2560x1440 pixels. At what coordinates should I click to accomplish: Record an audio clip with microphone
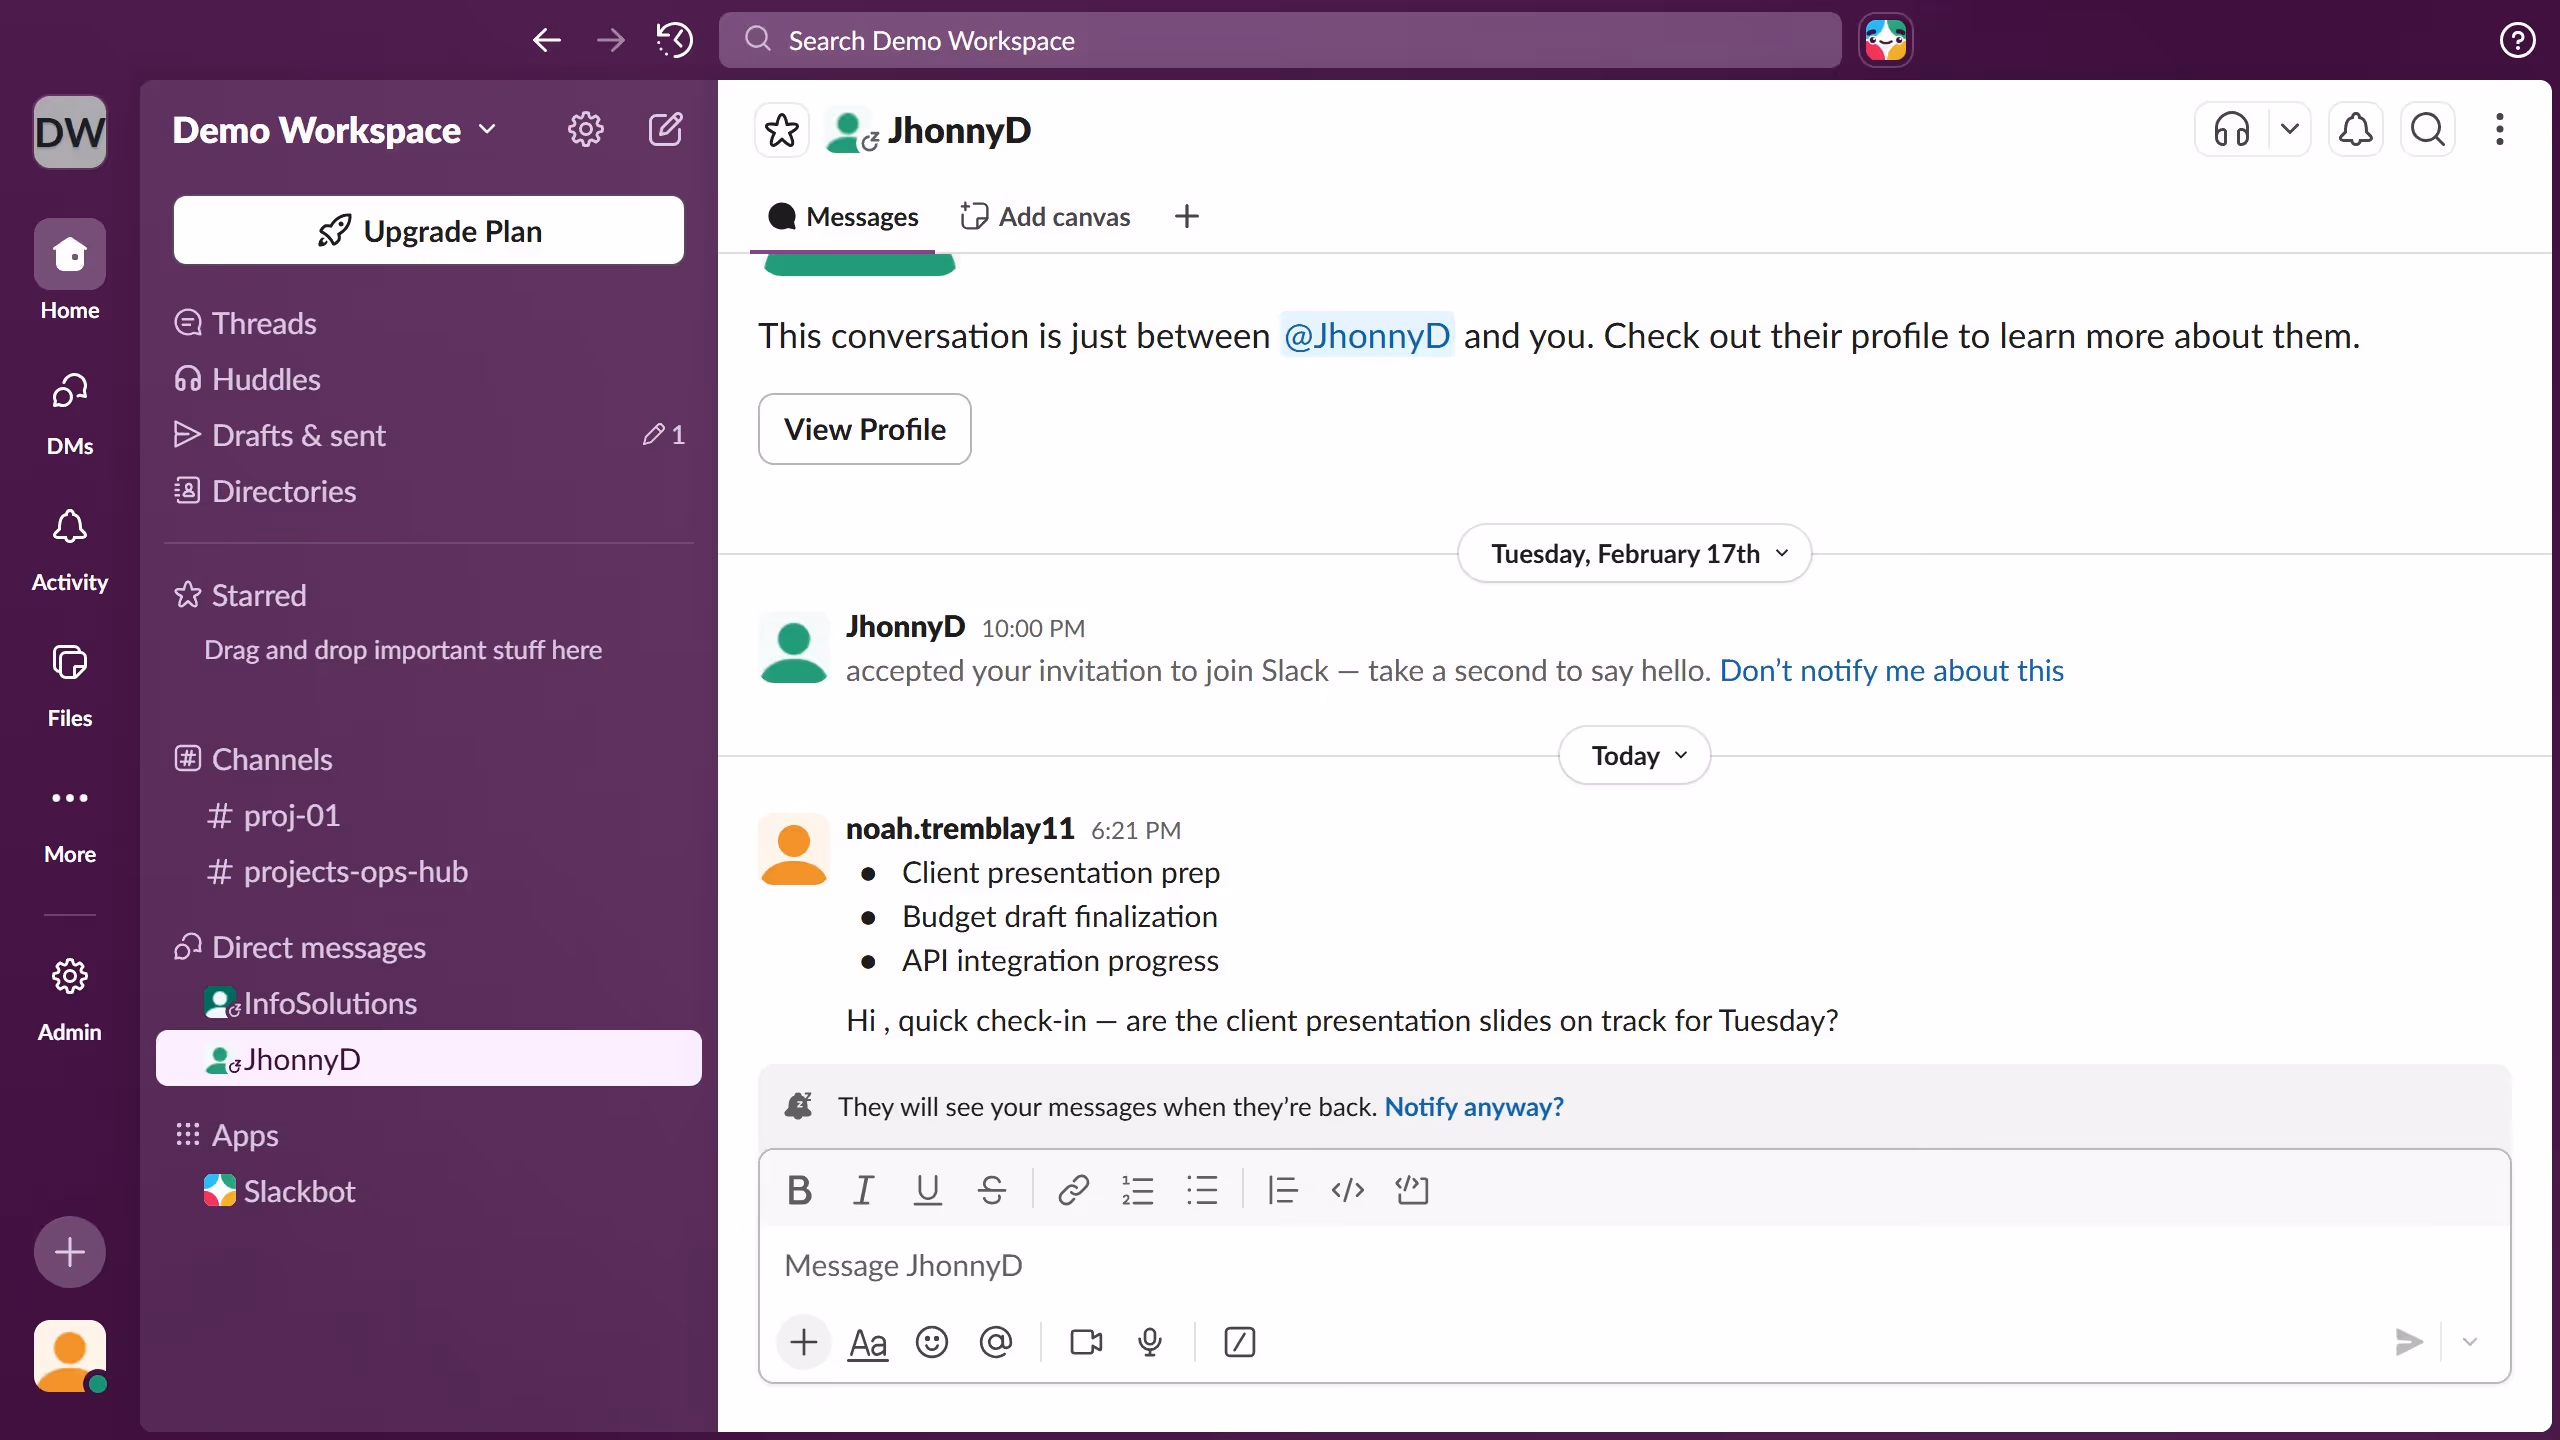[1149, 1342]
